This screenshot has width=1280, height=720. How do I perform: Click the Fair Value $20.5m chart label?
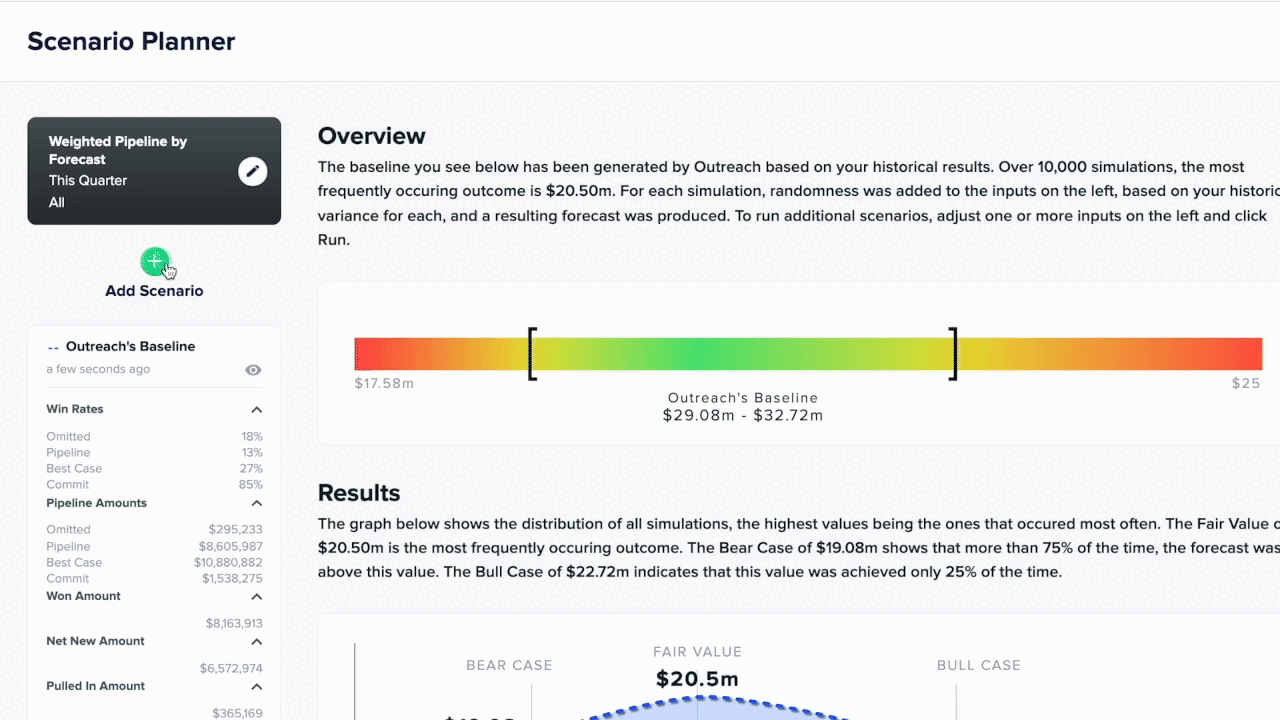pyautogui.click(x=697, y=680)
